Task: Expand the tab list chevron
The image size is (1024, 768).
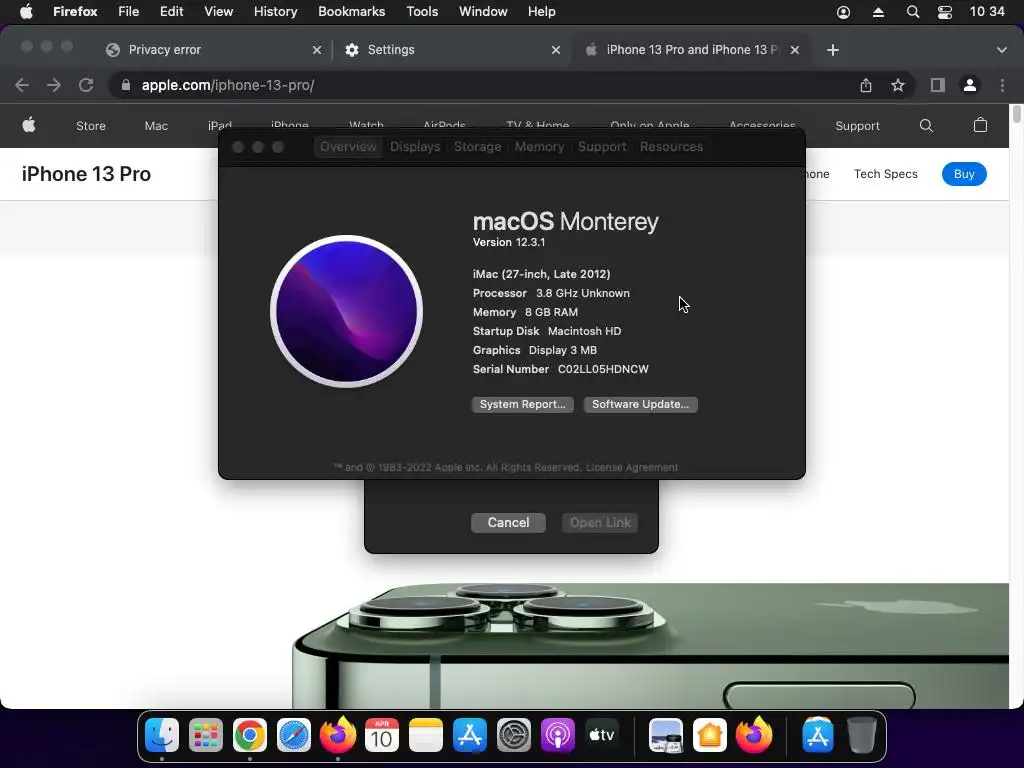Action: pyautogui.click(x=1002, y=50)
